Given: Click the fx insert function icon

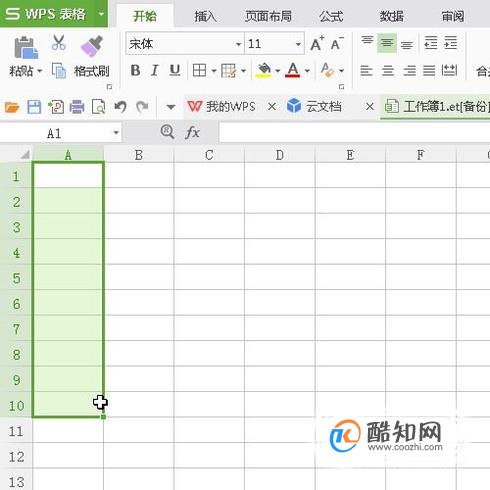Looking at the screenshot, I should click(192, 133).
